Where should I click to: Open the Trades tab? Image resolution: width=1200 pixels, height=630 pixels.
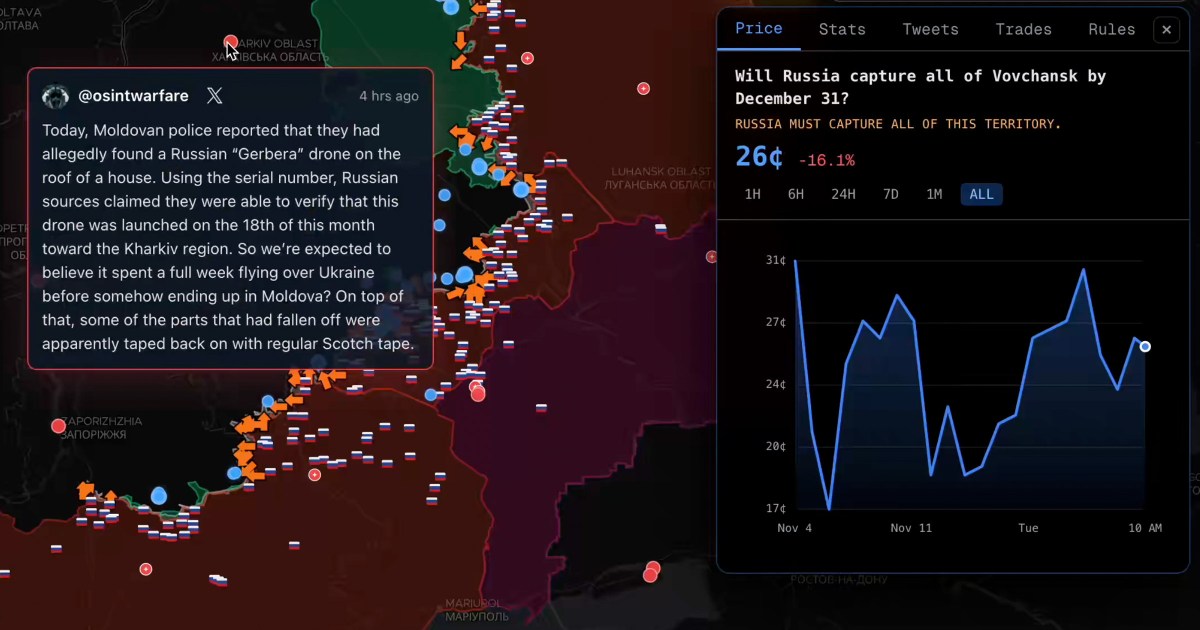click(x=1023, y=29)
